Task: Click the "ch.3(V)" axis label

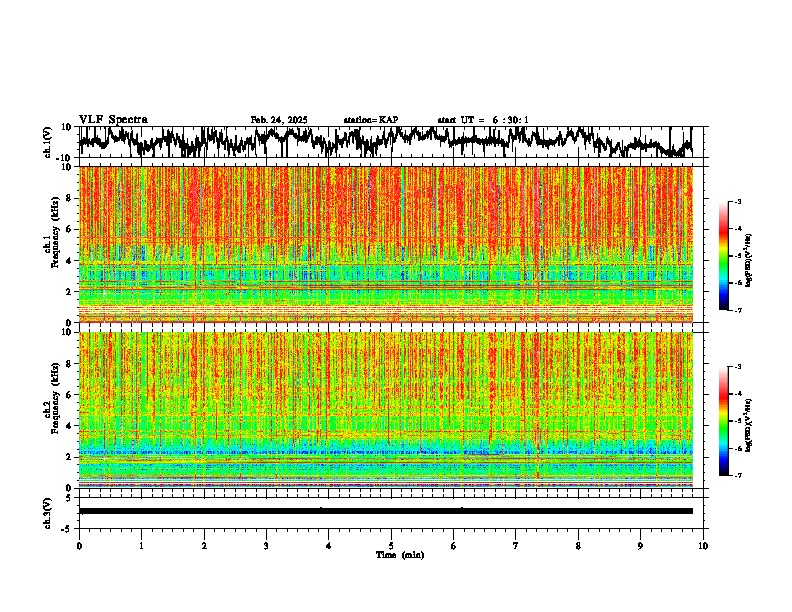Action: (48, 513)
